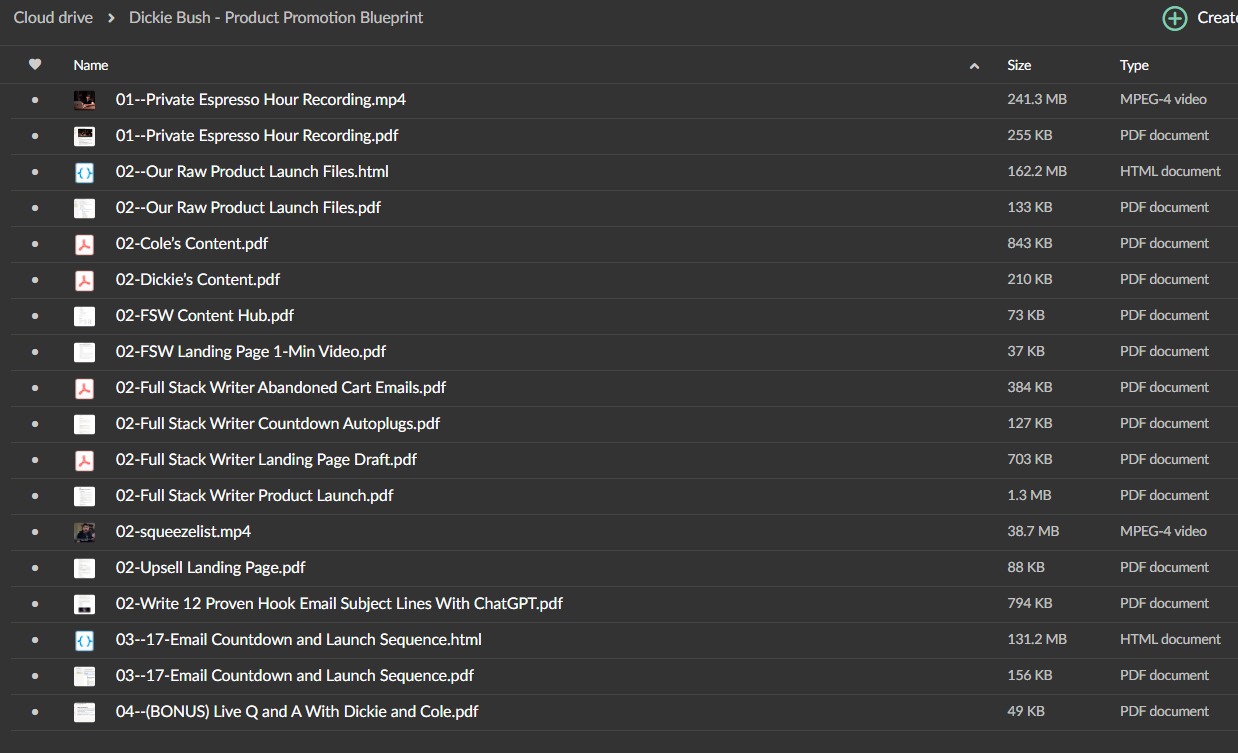Select the Dickie Bush Product Promotion Blueprint breadcrumb

click(x=276, y=18)
